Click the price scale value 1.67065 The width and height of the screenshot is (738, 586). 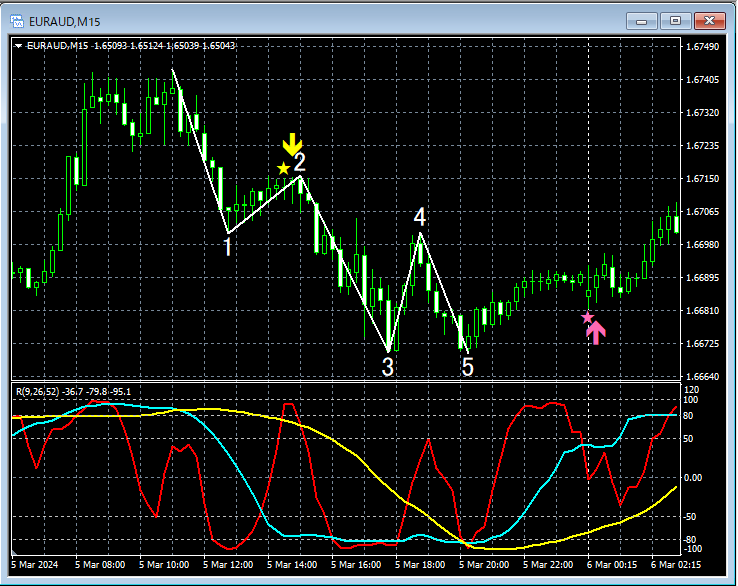click(703, 211)
